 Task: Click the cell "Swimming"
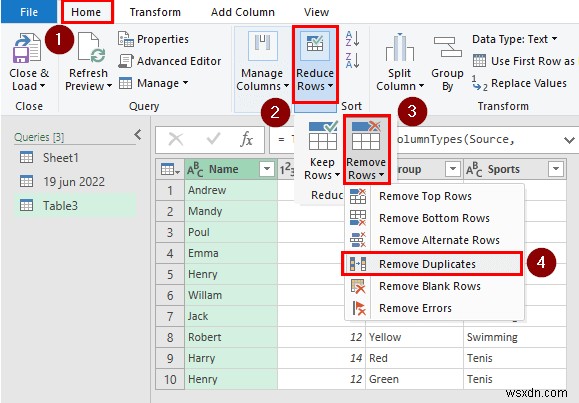pos(515,337)
